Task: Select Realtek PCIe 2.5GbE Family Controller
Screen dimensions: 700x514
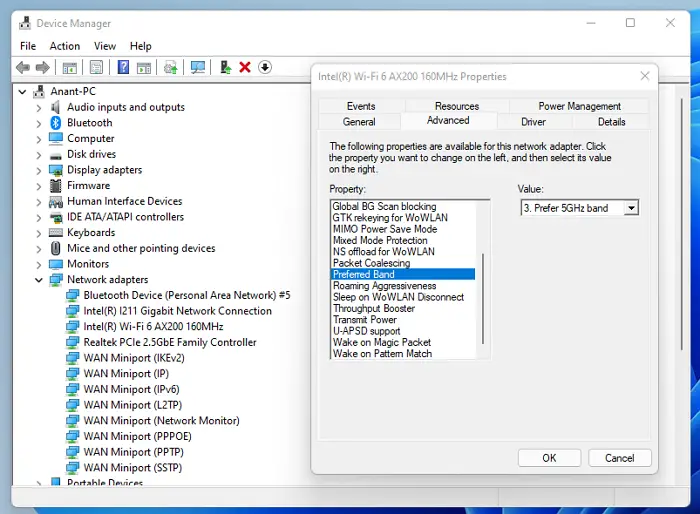Action: tap(170, 342)
